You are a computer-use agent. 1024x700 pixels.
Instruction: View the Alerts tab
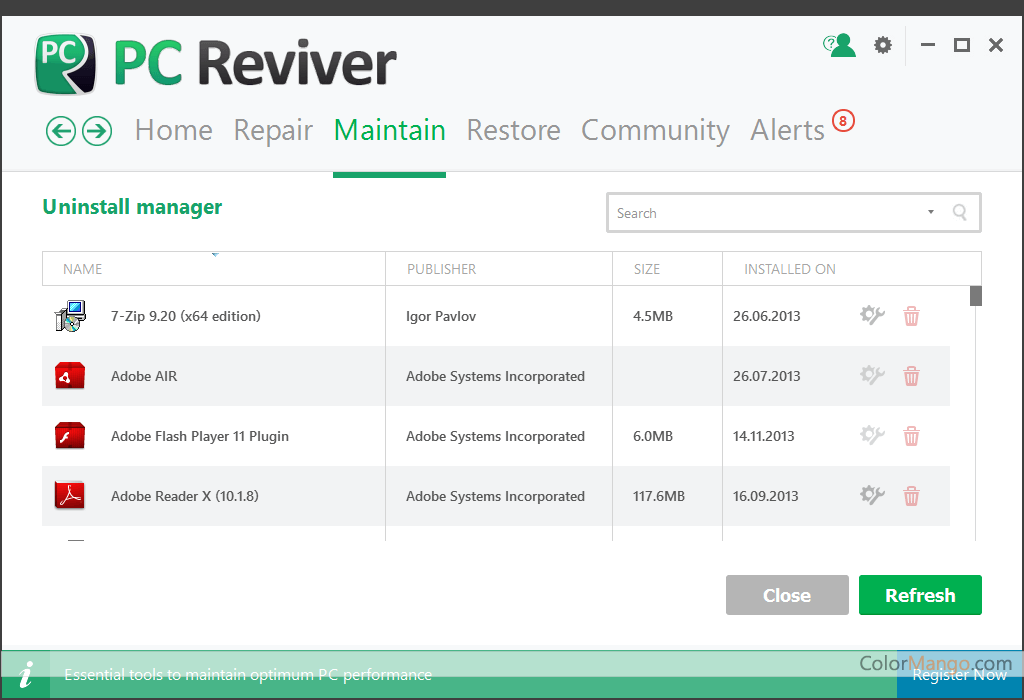787,131
